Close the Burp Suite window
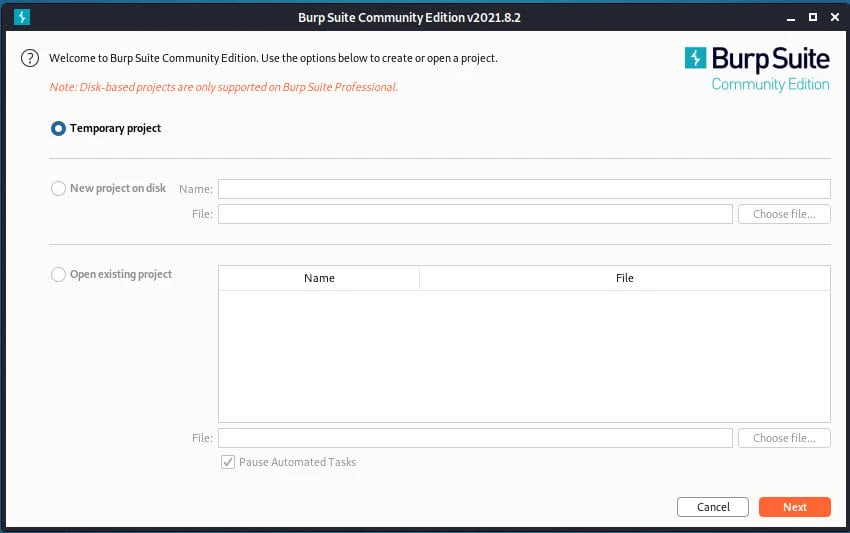850x533 pixels. coord(835,17)
